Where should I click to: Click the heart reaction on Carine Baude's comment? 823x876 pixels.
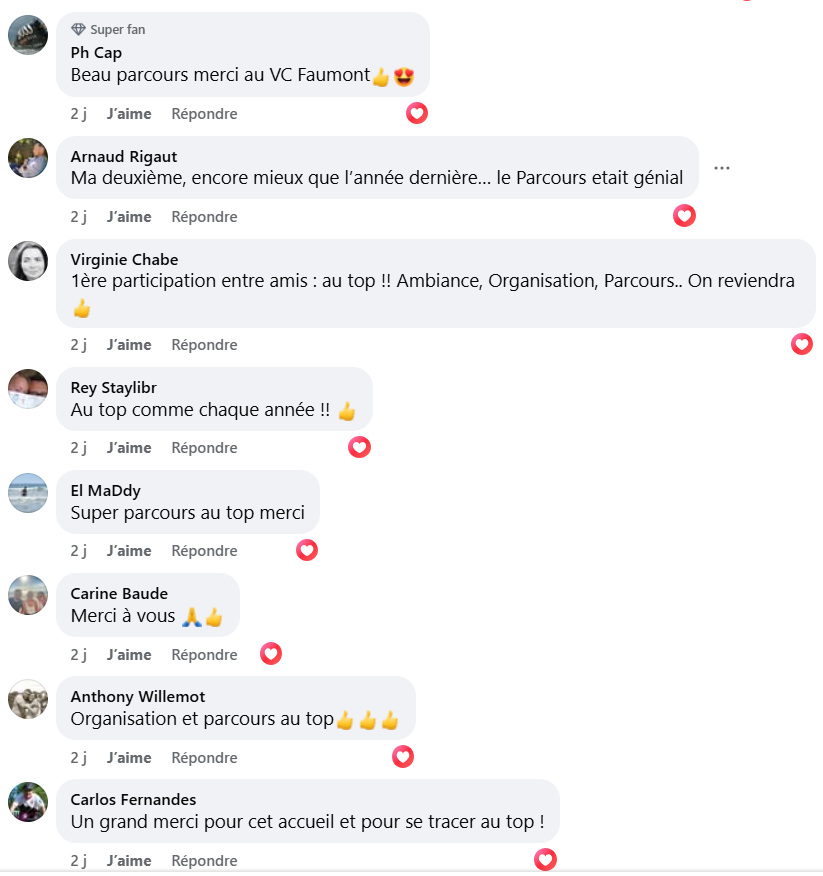[x=271, y=654]
